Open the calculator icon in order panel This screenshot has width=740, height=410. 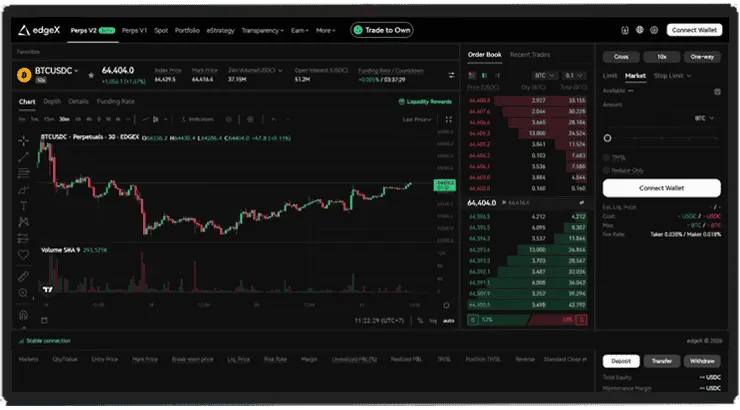(717, 92)
